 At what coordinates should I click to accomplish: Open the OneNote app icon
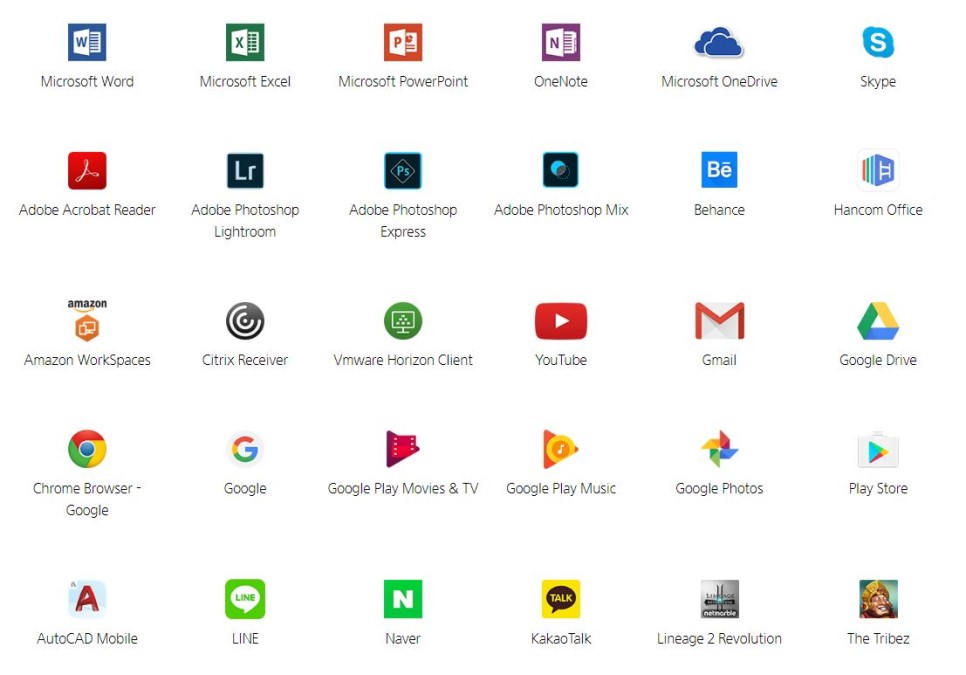point(561,42)
